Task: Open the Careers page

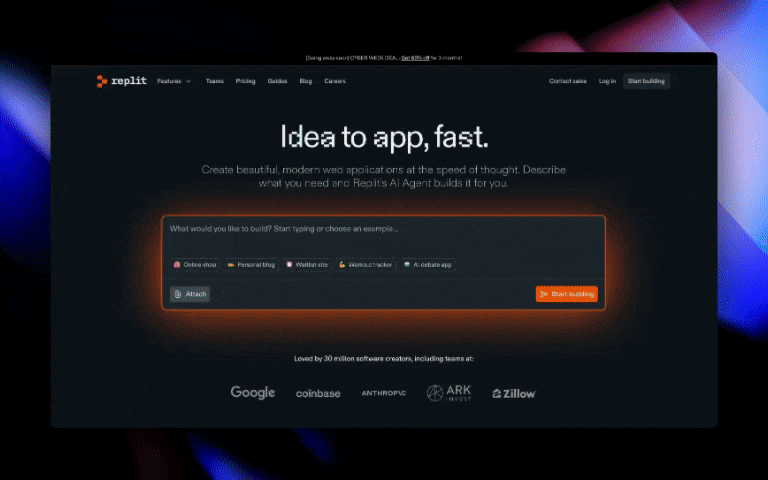Action: [x=335, y=81]
